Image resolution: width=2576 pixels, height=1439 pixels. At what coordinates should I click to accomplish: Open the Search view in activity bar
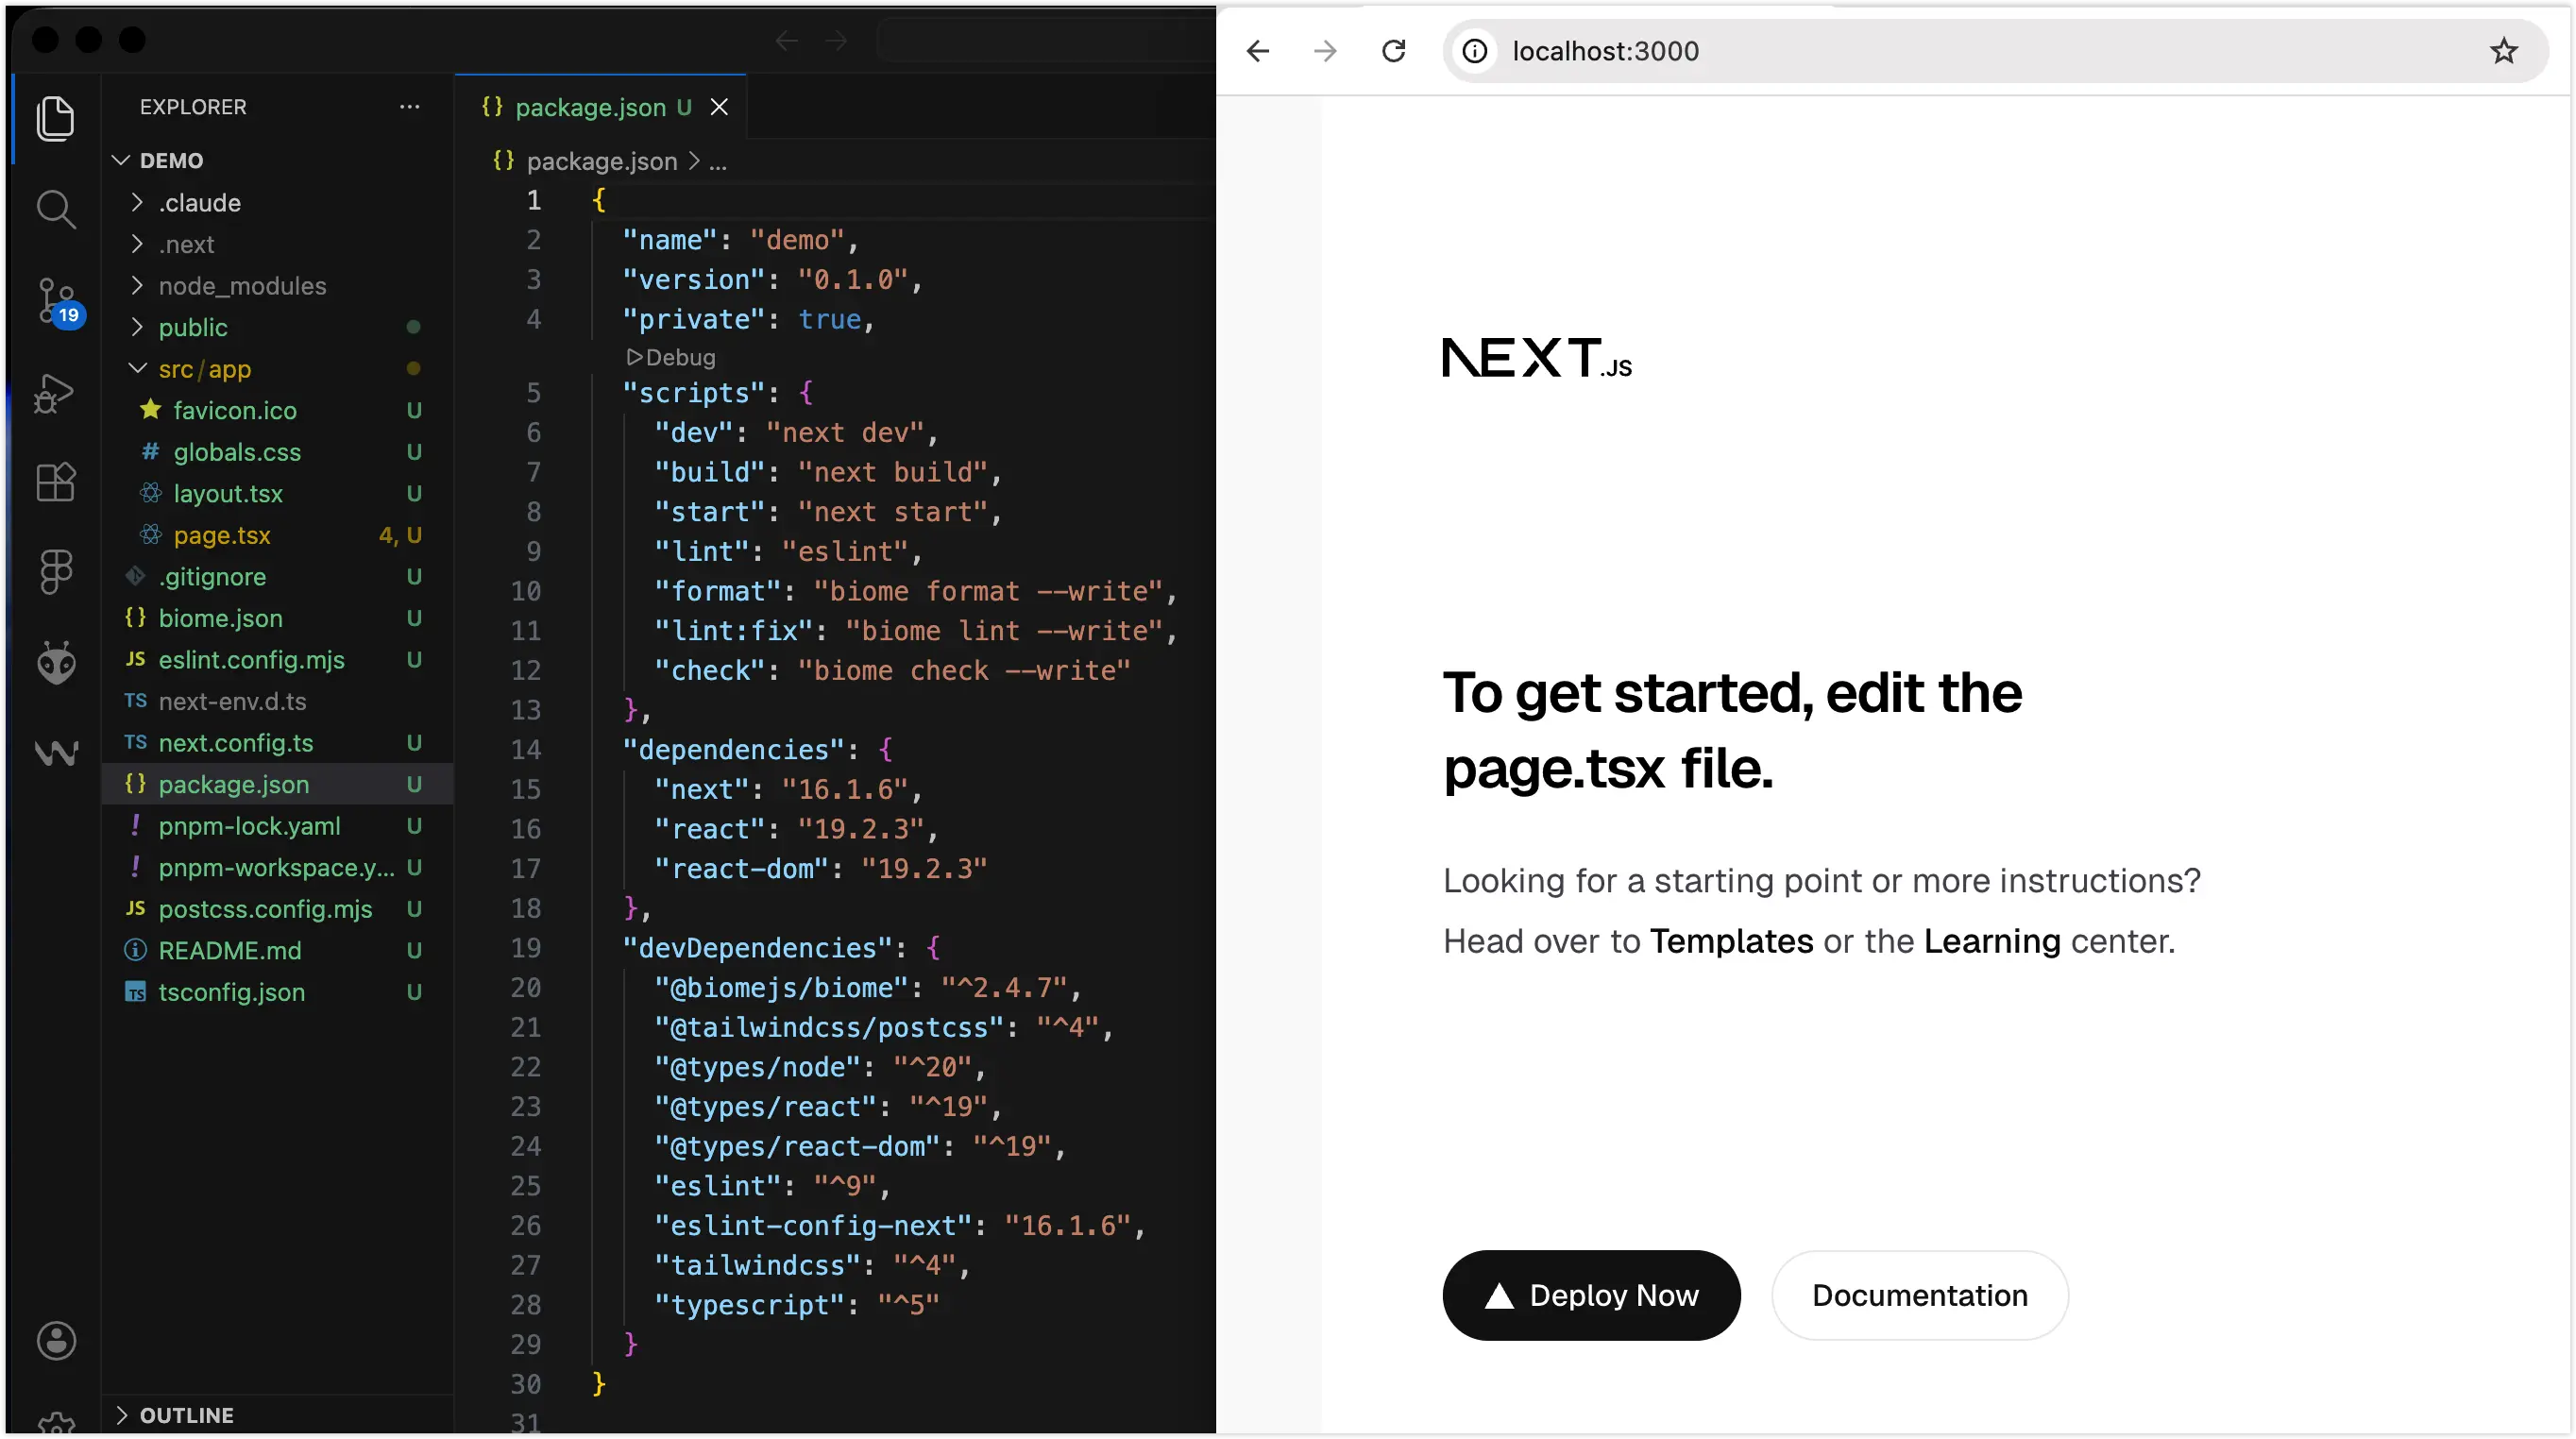pos(55,209)
